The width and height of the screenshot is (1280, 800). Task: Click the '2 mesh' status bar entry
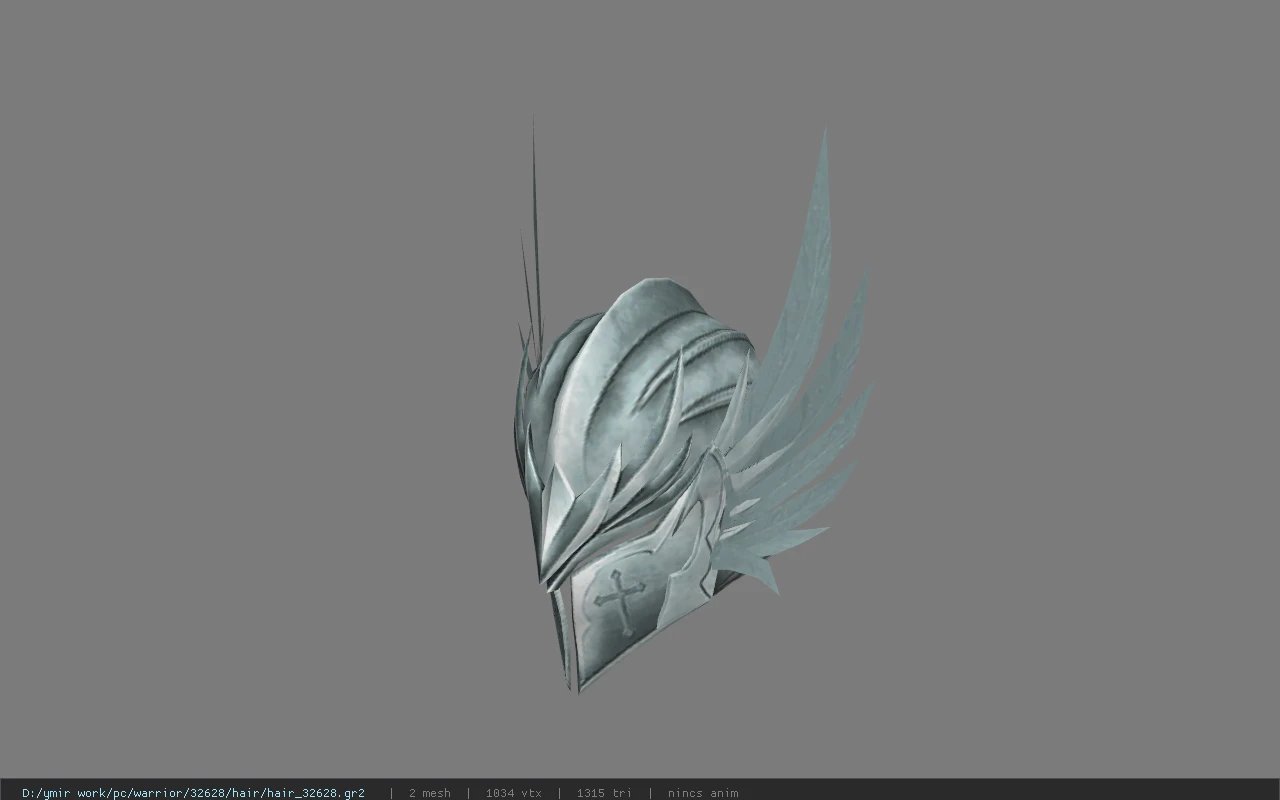coord(429,793)
